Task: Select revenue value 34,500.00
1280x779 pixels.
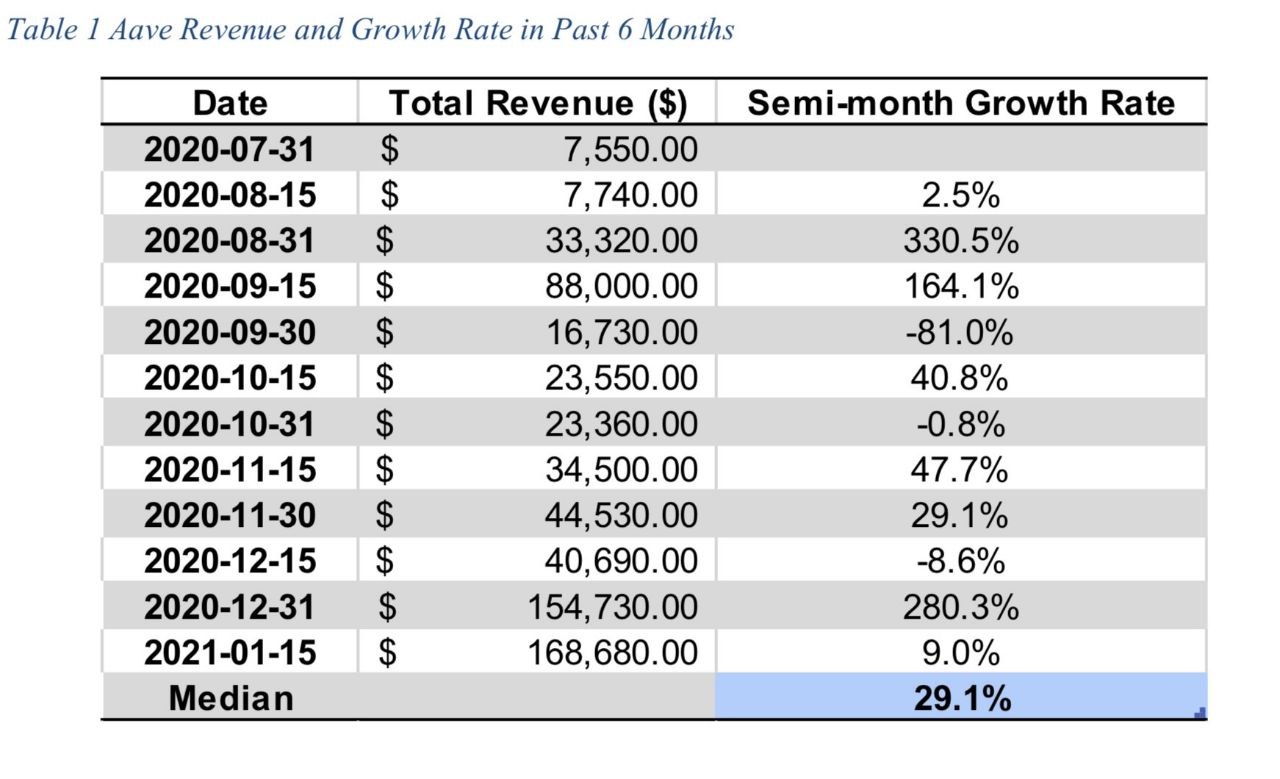Action: click(x=621, y=470)
